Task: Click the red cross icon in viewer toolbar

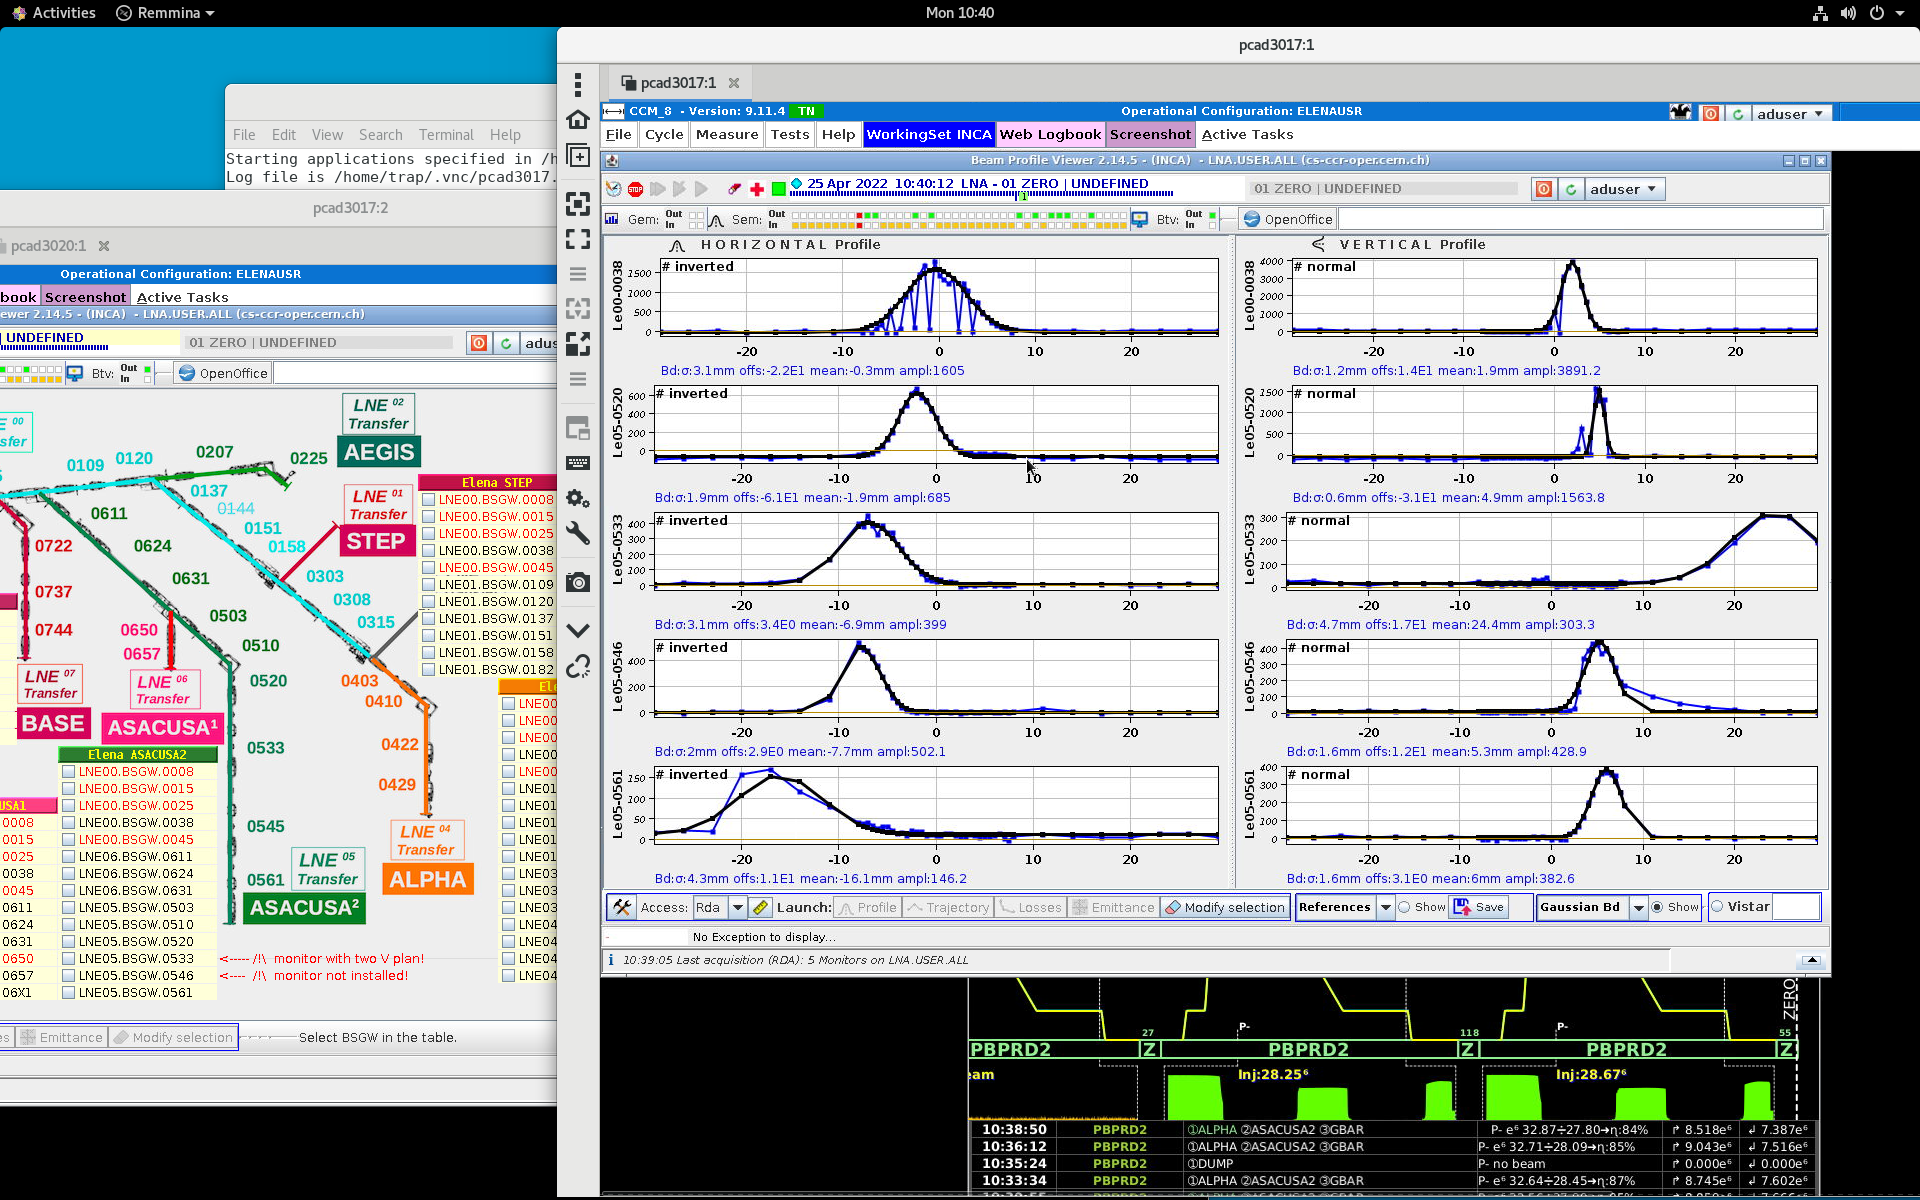Action: [757, 189]
